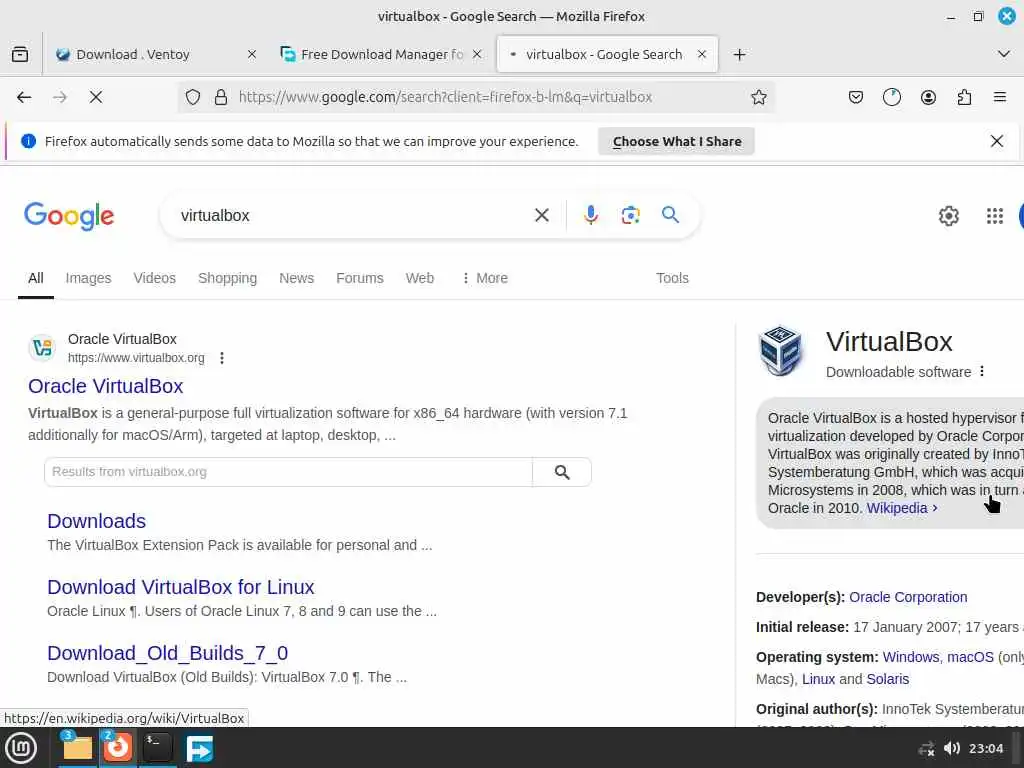Viewport: 1024px width, 768px height.
Task: Focus the Results from virtualbox.org field
Action: [x=288, y=472]
